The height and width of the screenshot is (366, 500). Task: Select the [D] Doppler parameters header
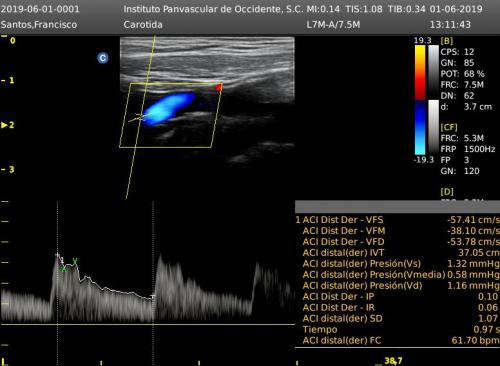(x=447, y=192)
